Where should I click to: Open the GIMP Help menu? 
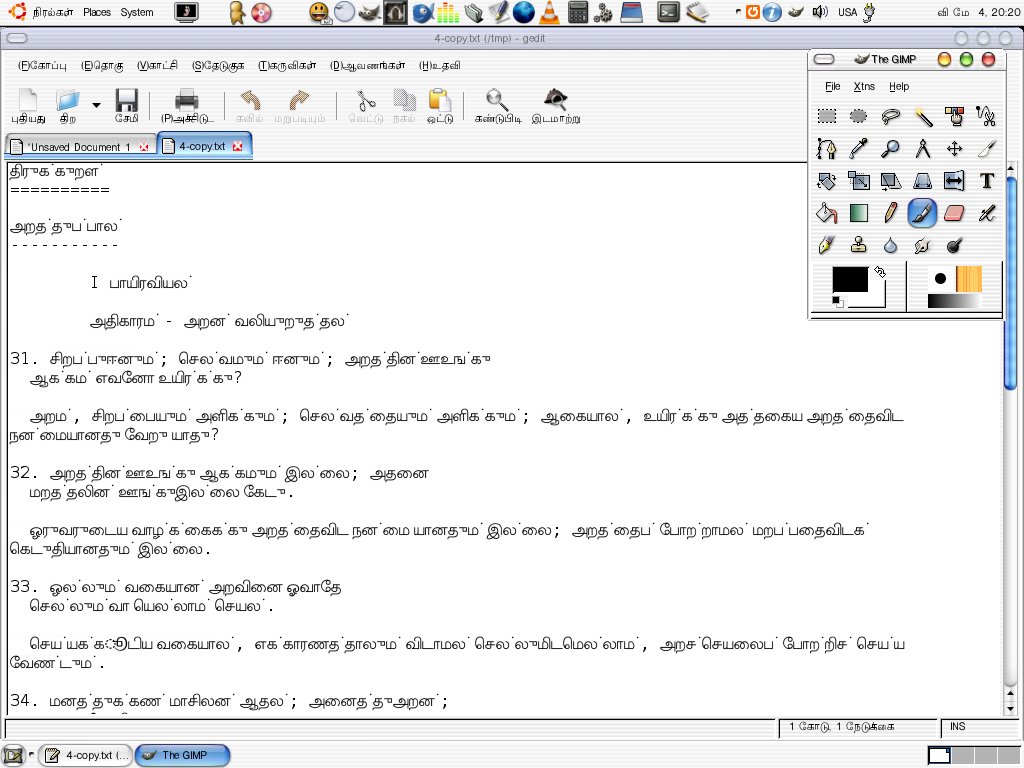pyautogui.click(x=899, y=86)
